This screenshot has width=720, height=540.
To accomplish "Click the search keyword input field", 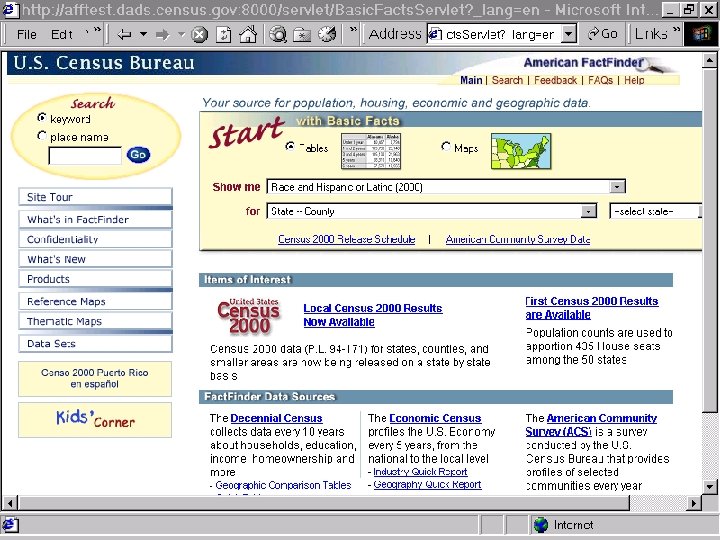I will (85, 156).
